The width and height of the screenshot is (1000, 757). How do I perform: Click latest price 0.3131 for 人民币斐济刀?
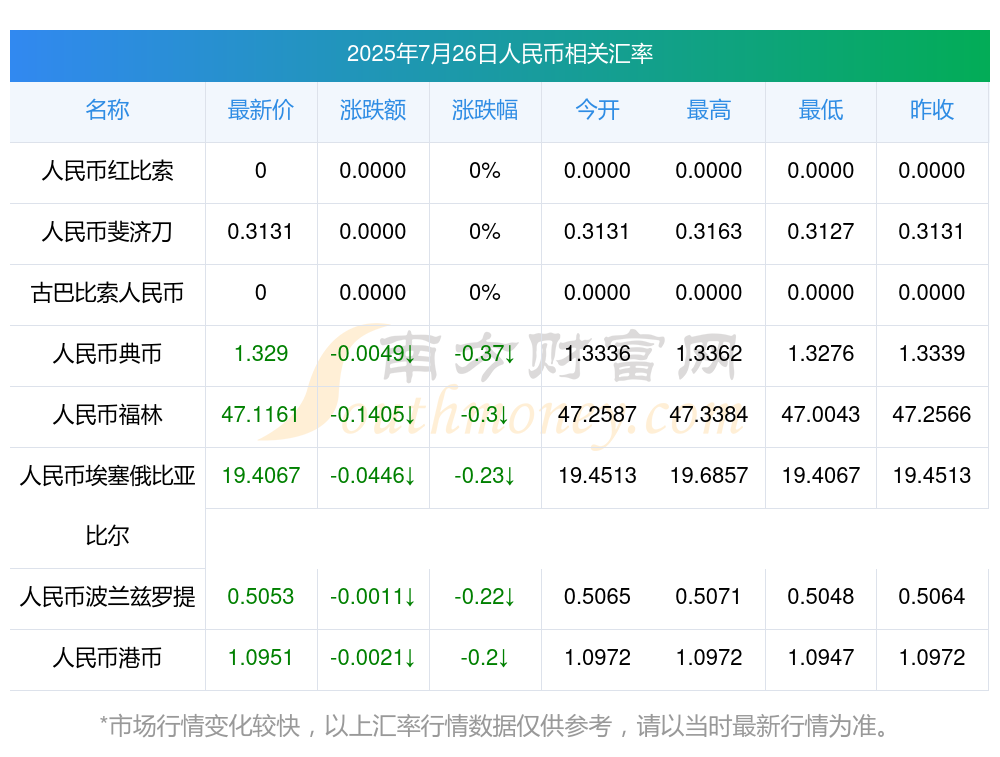tap(260, 232)
